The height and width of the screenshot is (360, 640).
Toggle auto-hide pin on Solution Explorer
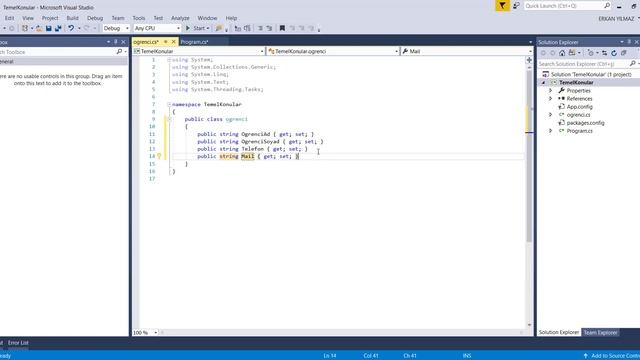click(629, 42)
